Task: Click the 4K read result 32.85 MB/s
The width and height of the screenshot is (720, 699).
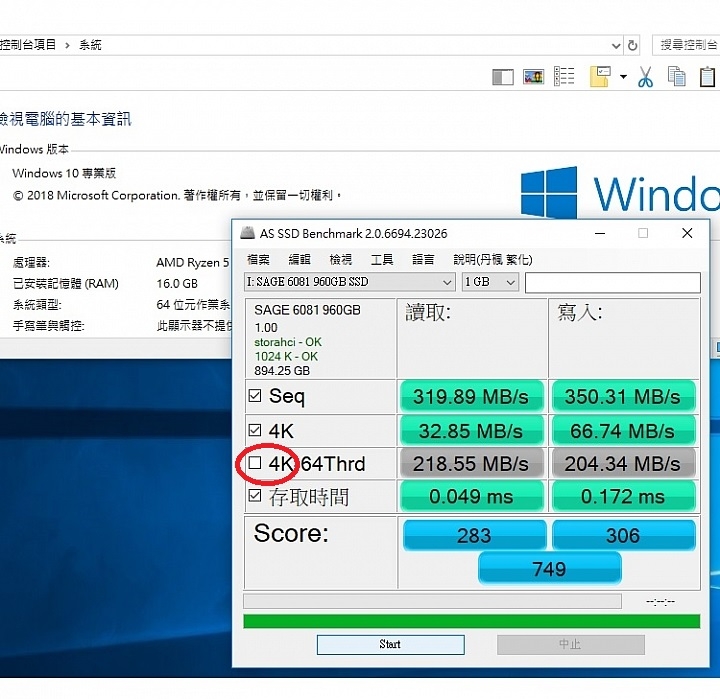Action: 472,431
